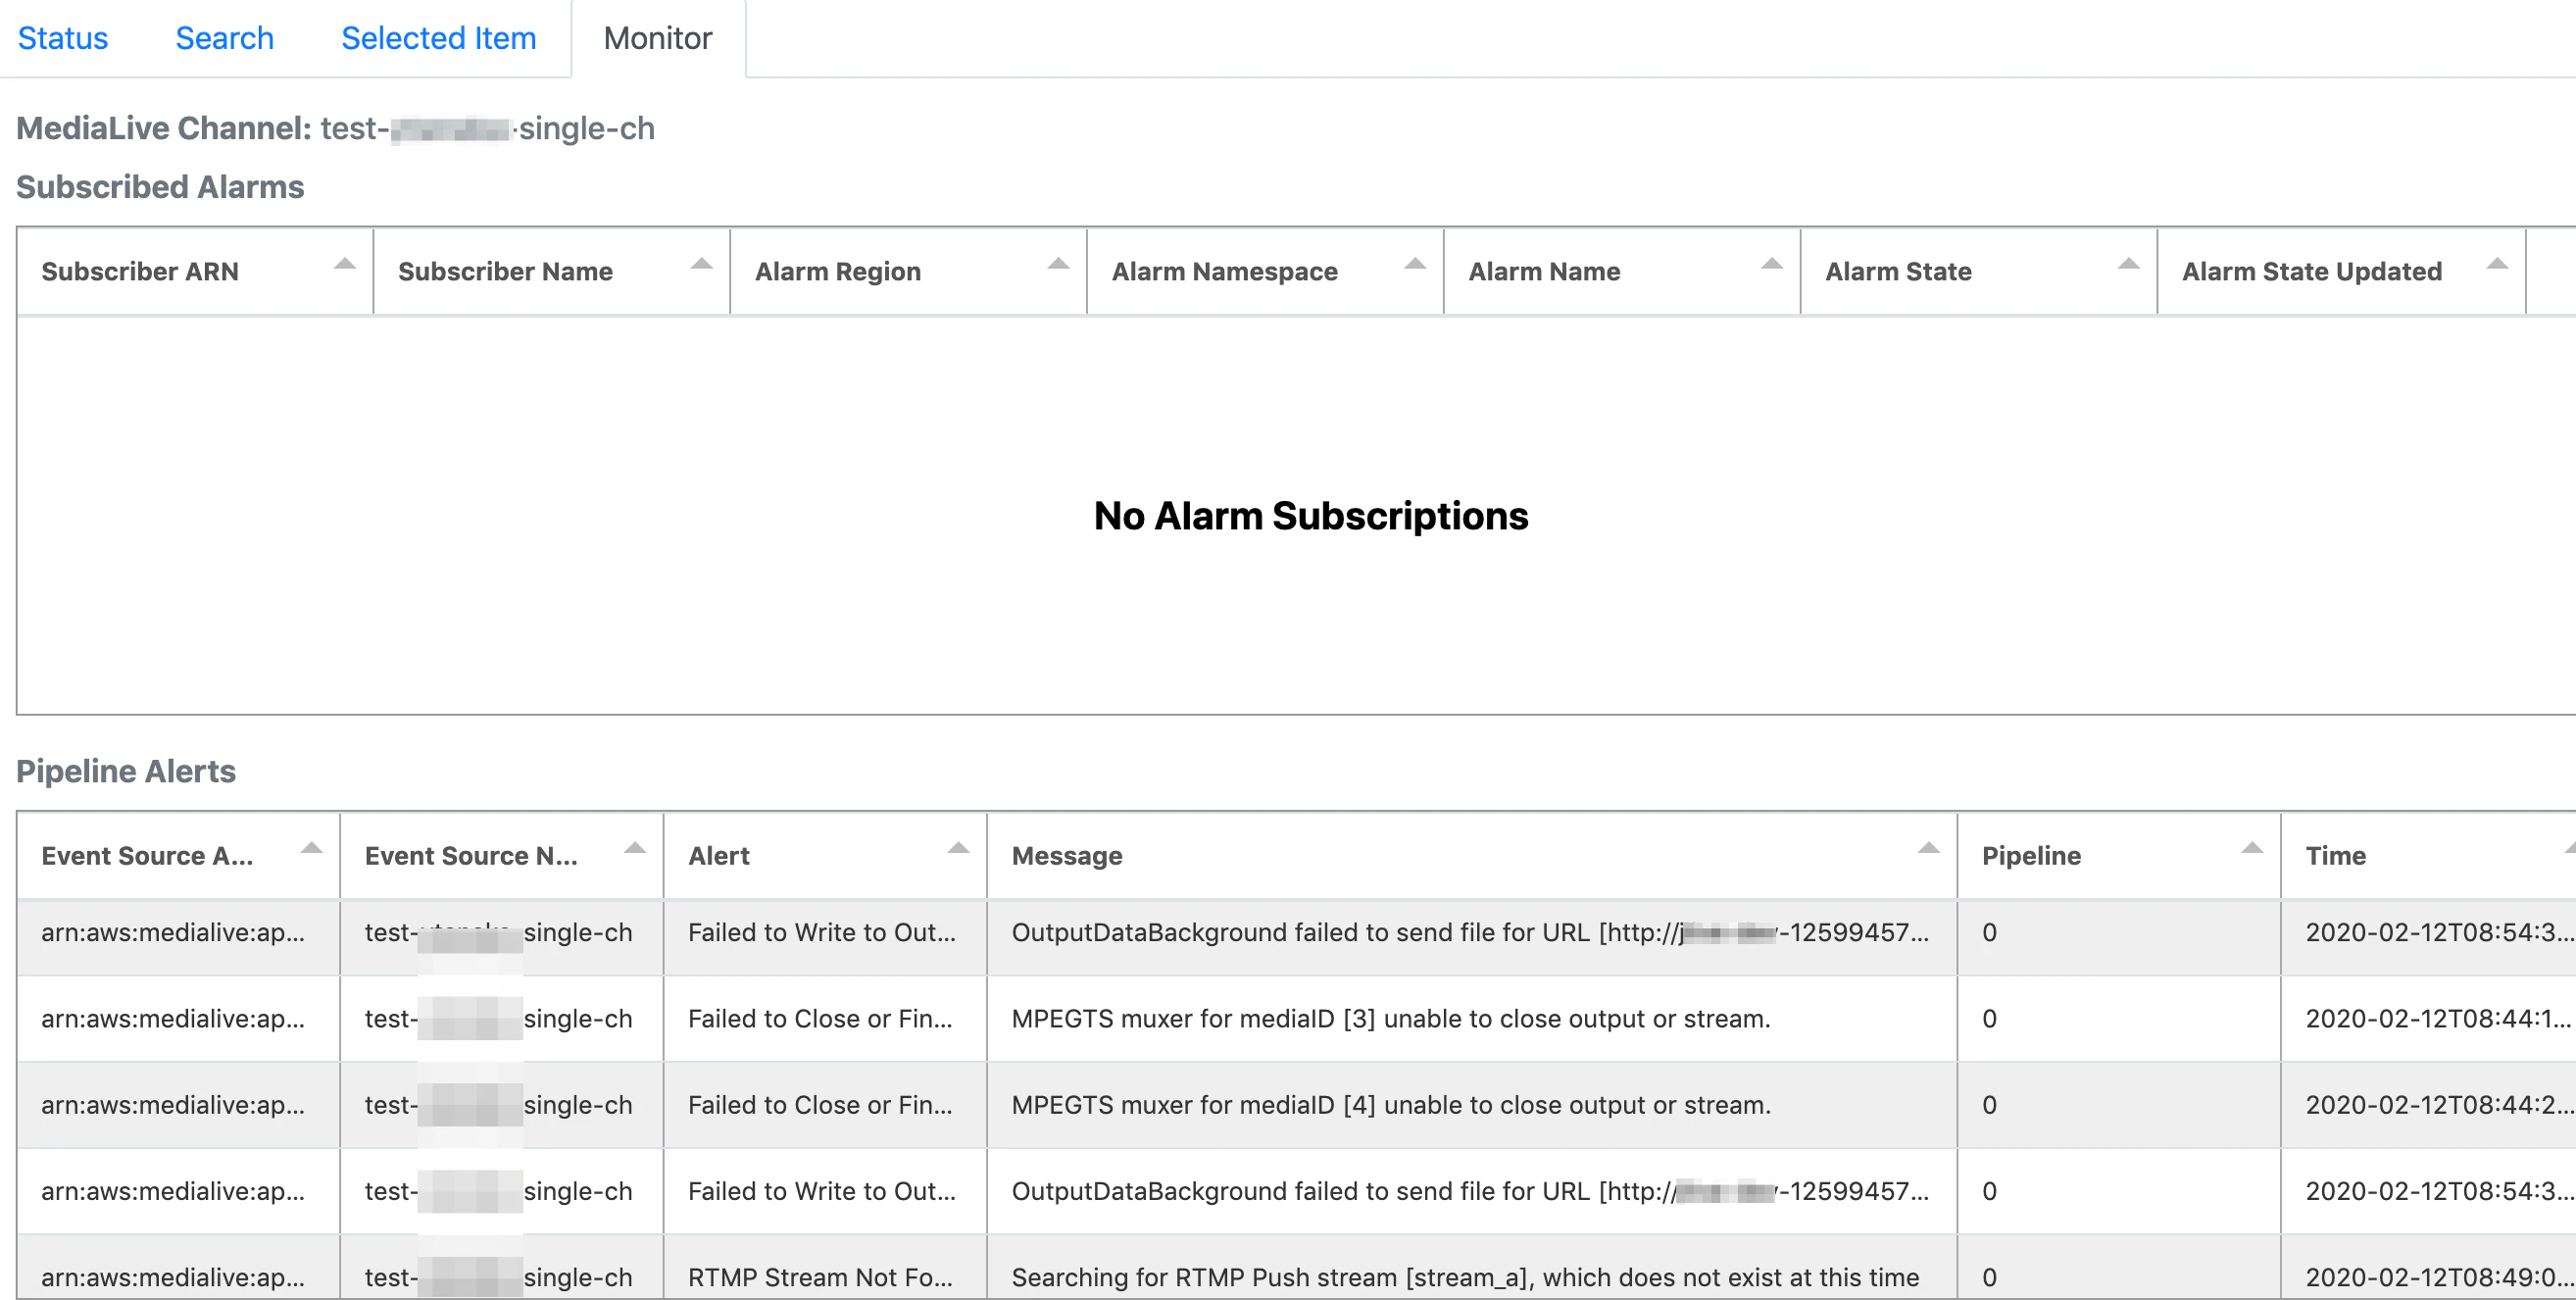Sort by Subscriber ARN arrow icon
This screenshot has height=1300, width=2576.
click(344, 264)
